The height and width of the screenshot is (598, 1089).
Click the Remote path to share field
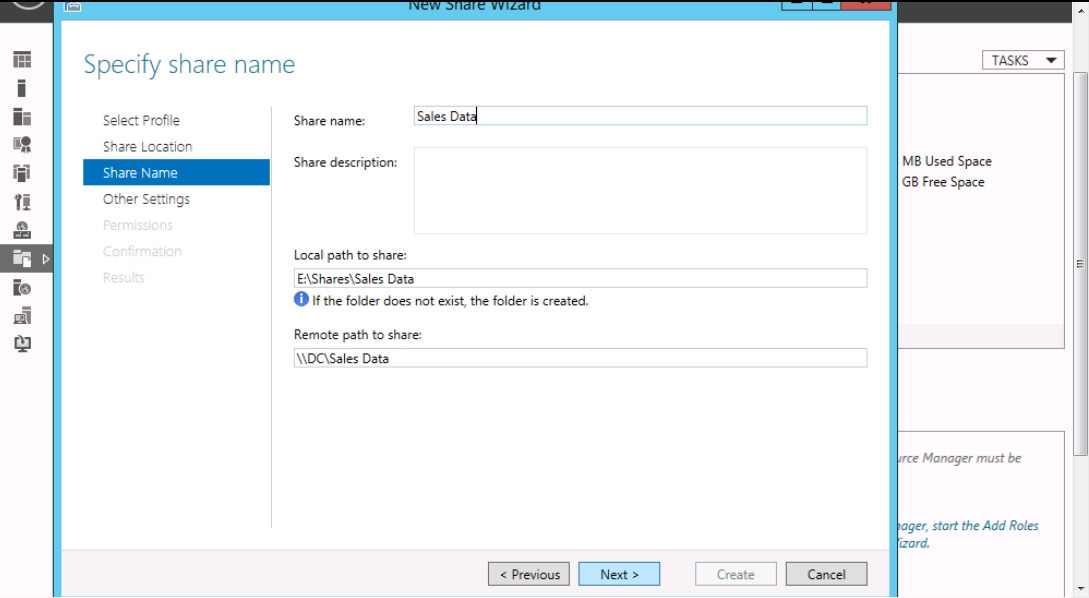(x=580, y=358)
